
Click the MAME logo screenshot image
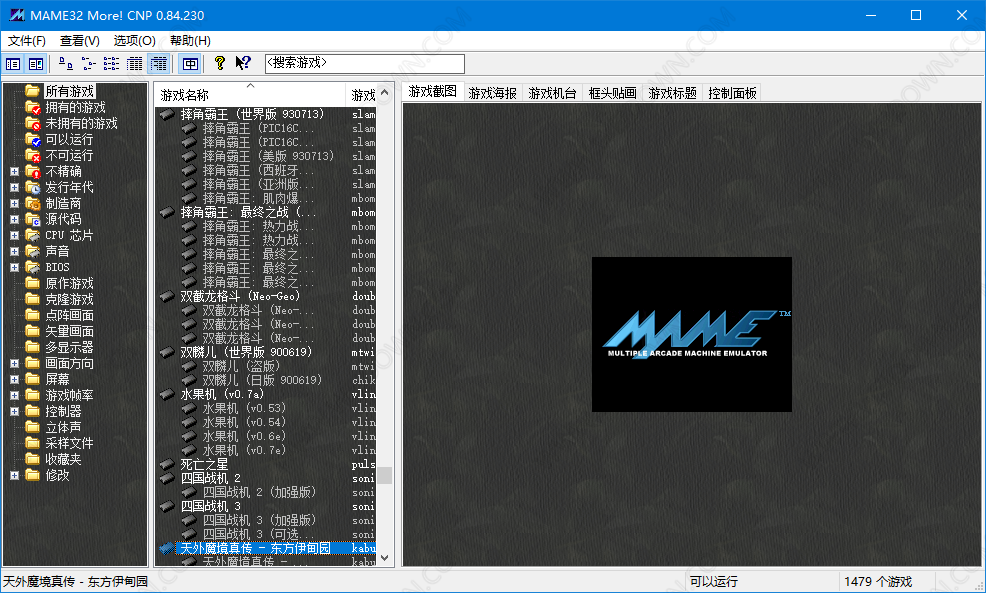pyautogui.click(x=692, y=334)
